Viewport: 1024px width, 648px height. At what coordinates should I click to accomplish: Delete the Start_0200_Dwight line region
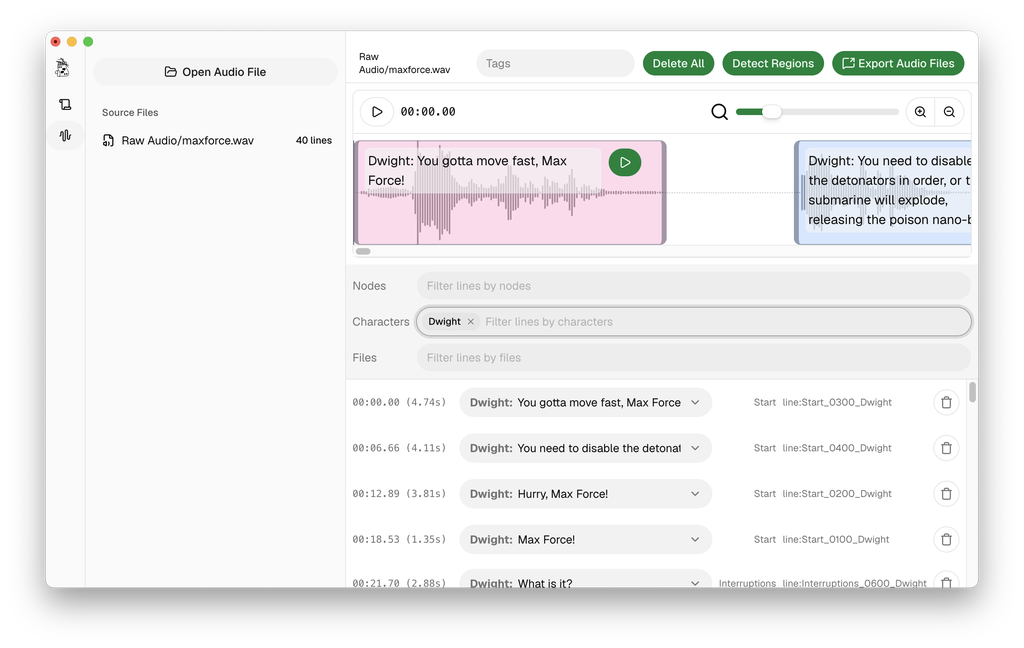[x=946, y=494]
